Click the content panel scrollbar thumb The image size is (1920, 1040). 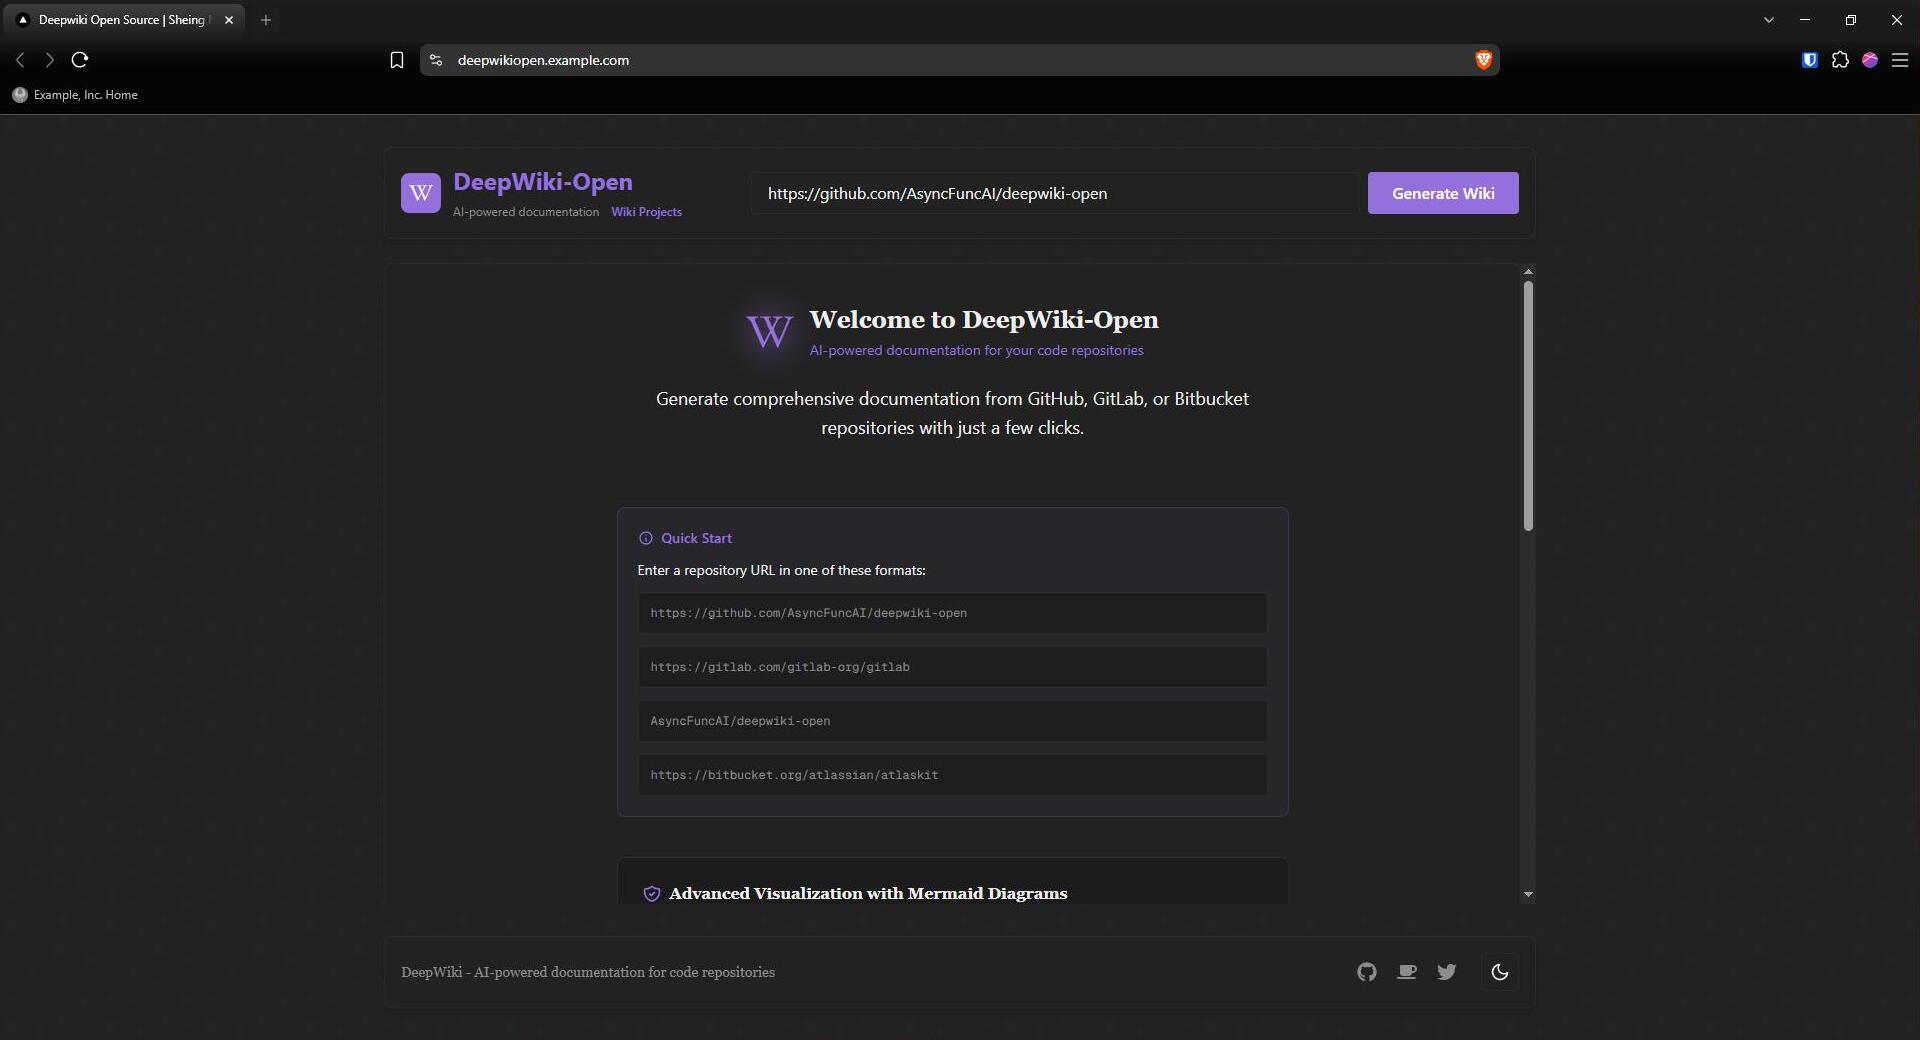(1528, 406)
